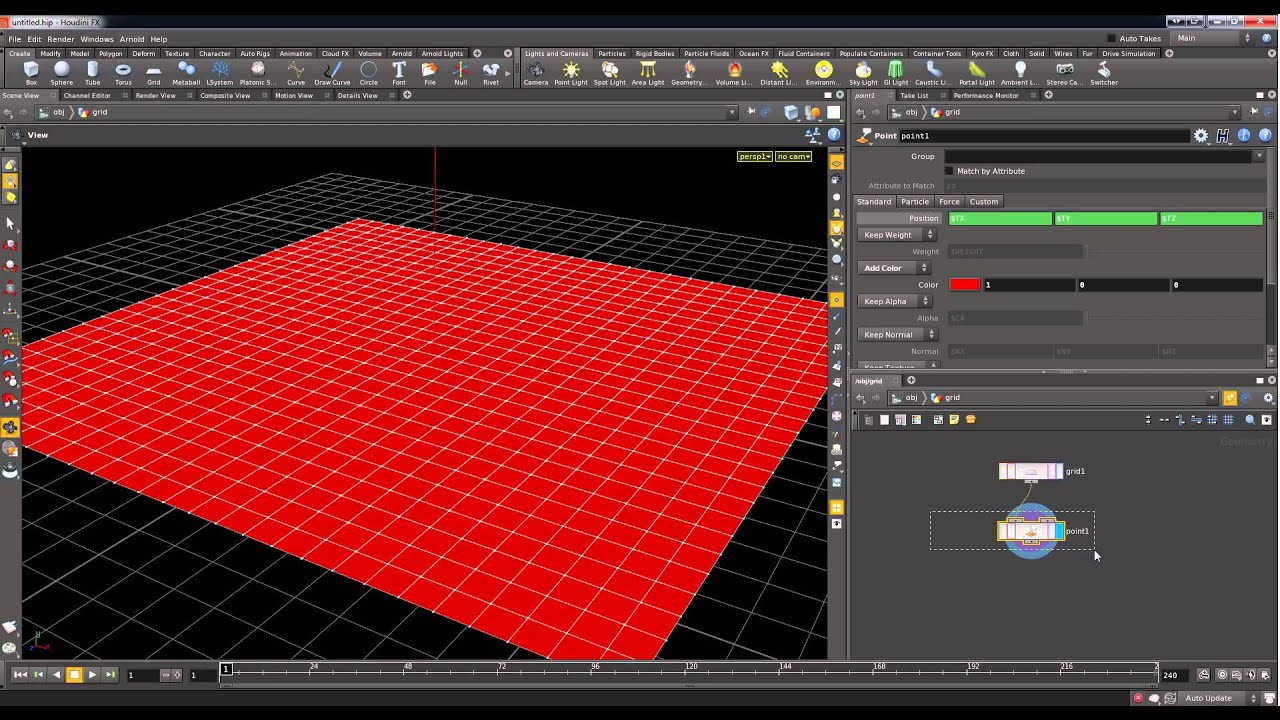
Task: Add a Point Light from the shelf
Action: [x=571, y=73]
